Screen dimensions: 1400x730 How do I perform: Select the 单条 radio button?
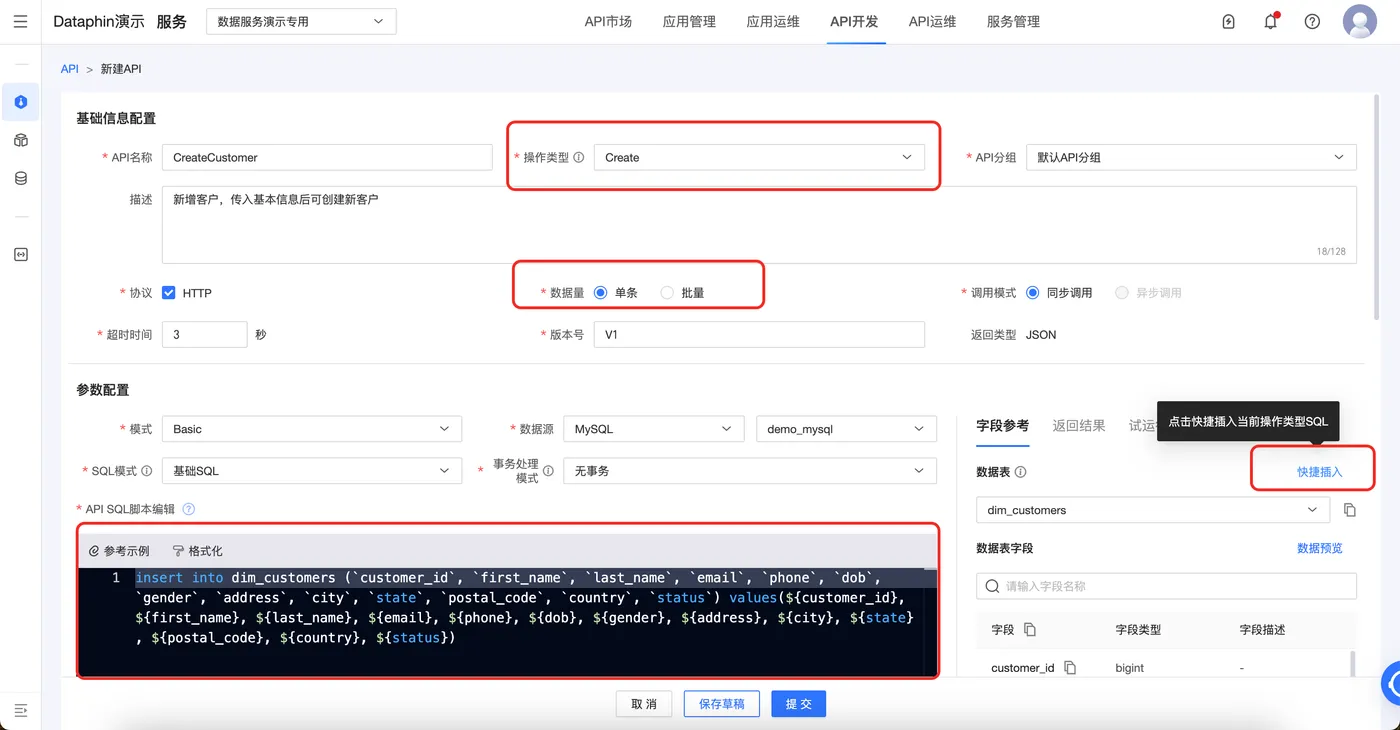coord(600,293)
